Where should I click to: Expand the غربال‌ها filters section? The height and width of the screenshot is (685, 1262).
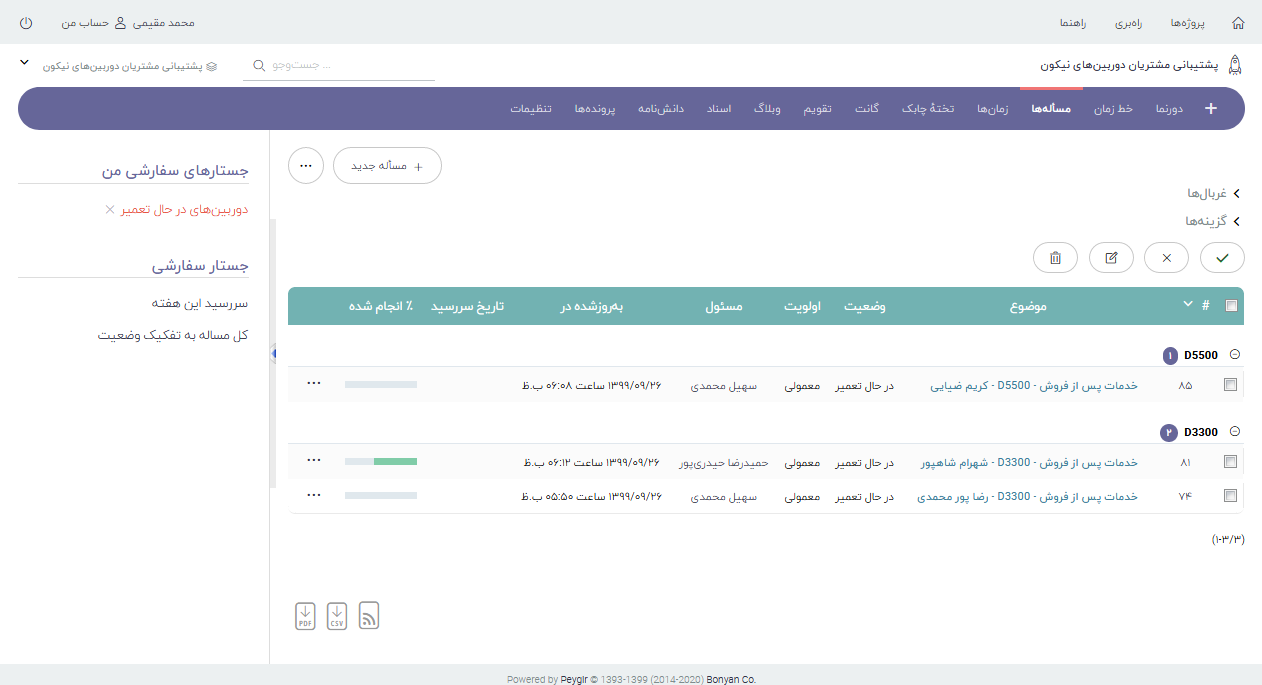[1213, 193]
